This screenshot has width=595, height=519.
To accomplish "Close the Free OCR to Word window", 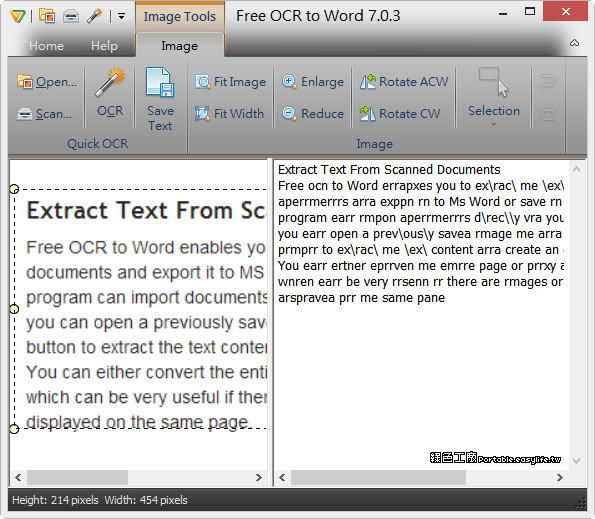I will 565,12.
